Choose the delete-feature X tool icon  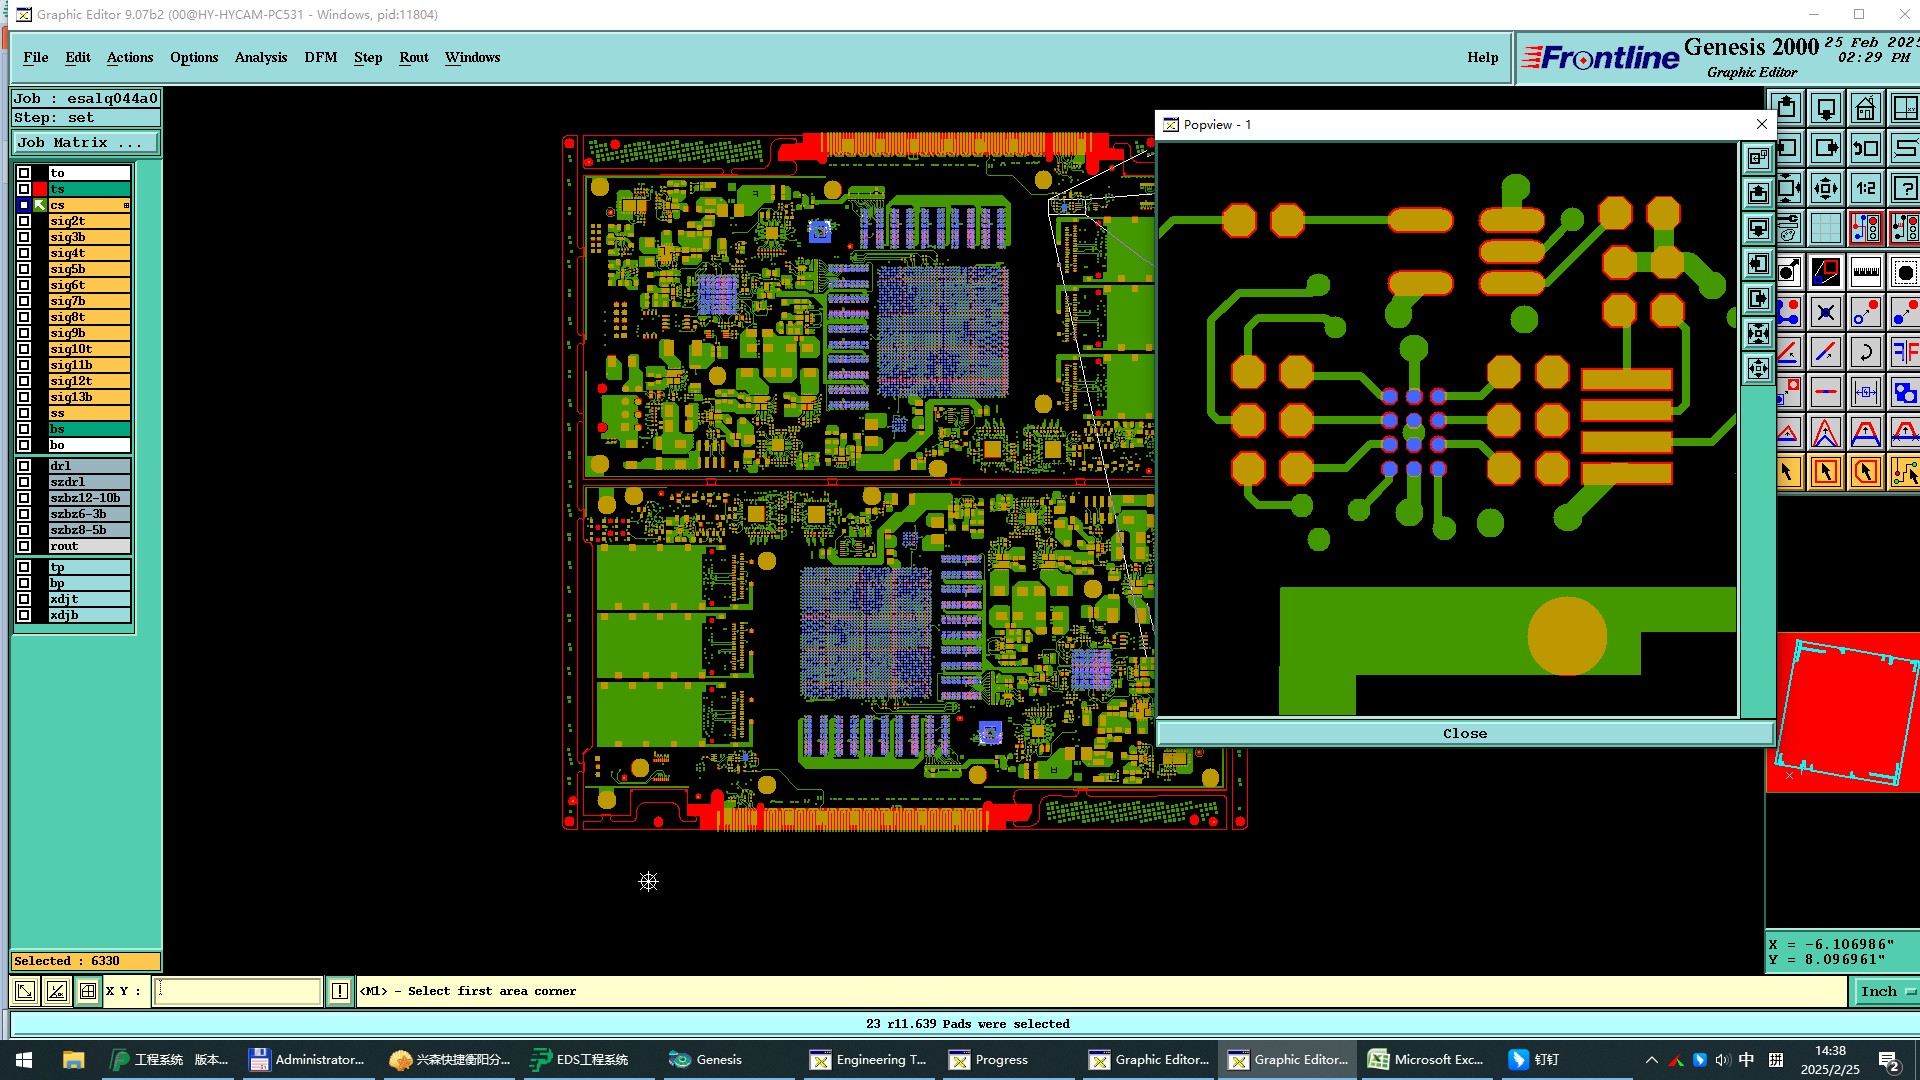point(1826,313)
